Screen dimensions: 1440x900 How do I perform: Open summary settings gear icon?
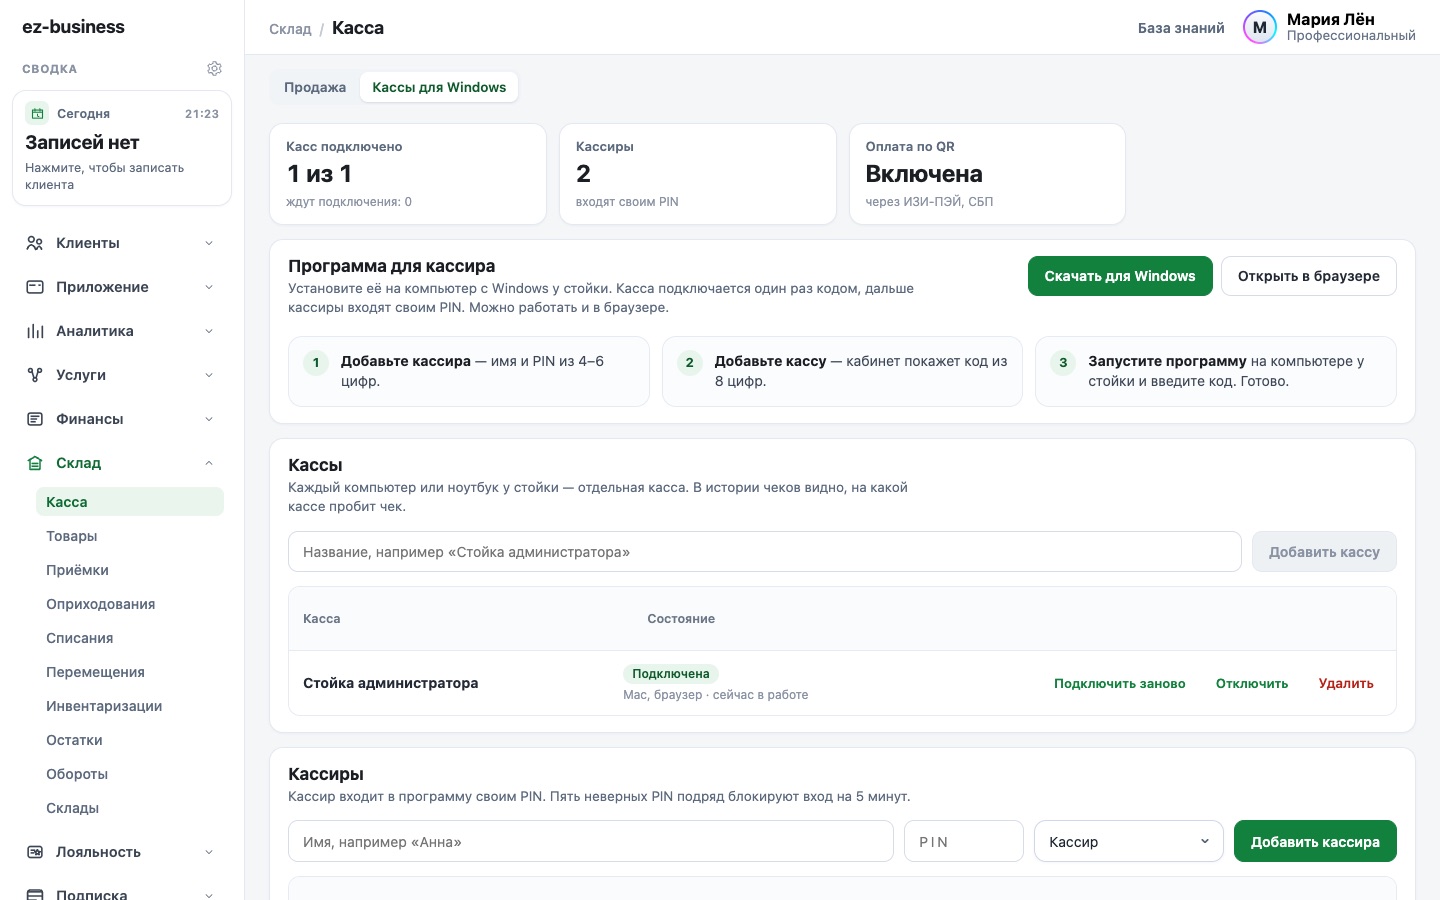coord(214,68)
